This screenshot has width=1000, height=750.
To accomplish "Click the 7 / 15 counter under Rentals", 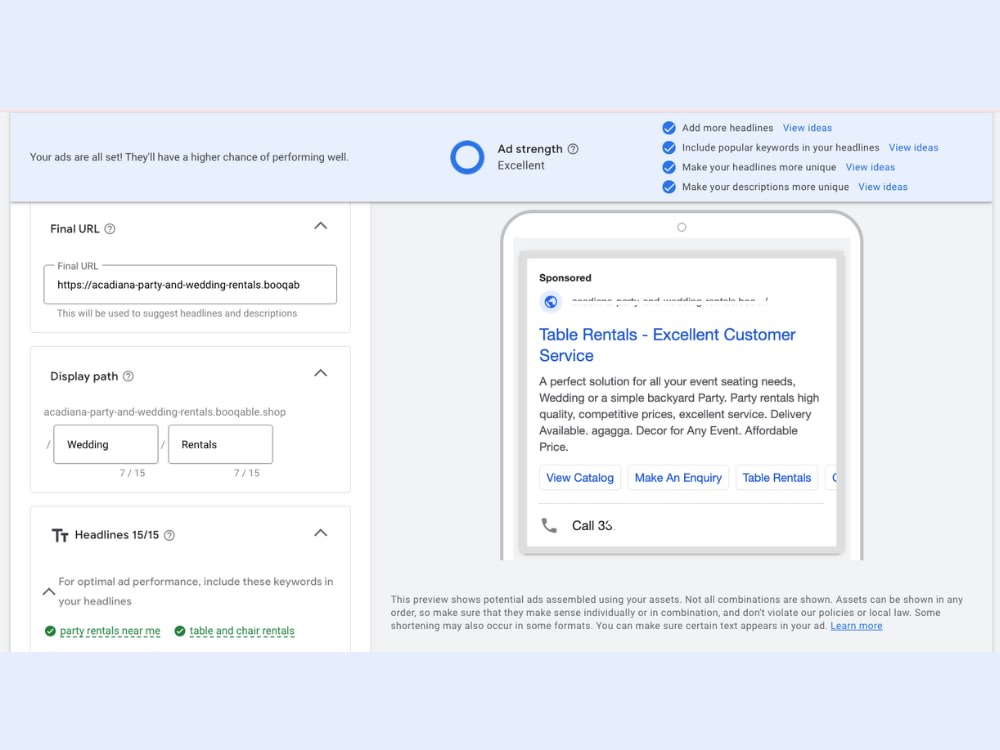I will click(246, 473).
